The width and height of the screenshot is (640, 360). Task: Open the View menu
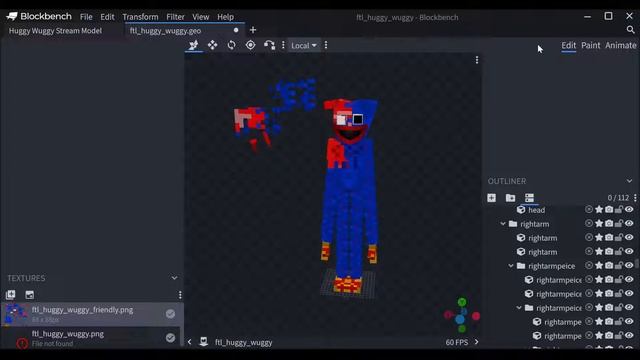coord(201,17)
